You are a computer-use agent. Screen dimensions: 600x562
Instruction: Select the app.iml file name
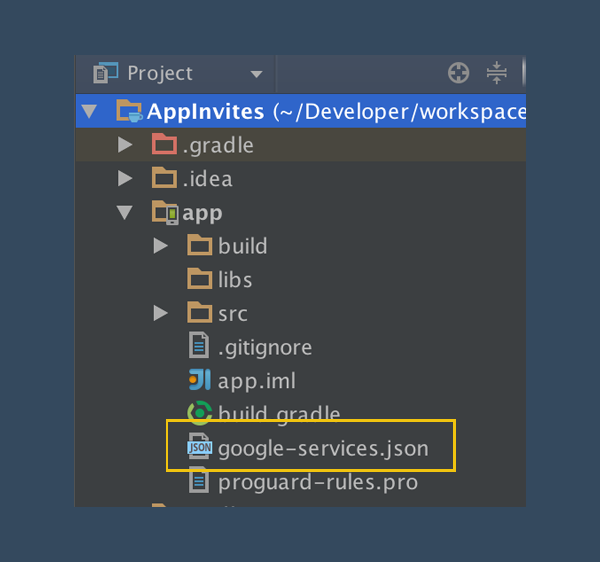[x=256, y=381]
